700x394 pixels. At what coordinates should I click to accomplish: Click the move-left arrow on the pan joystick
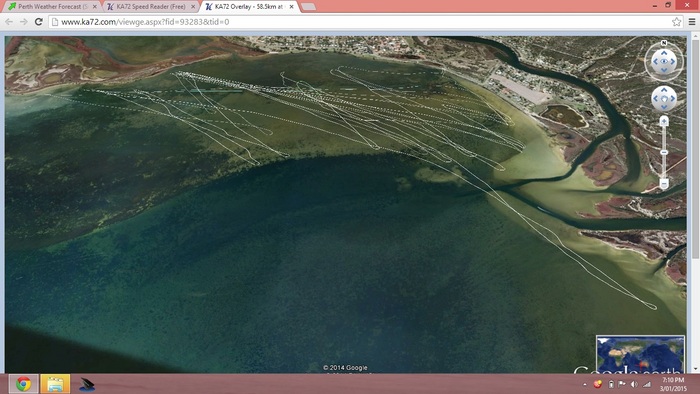tap(655, 99)
